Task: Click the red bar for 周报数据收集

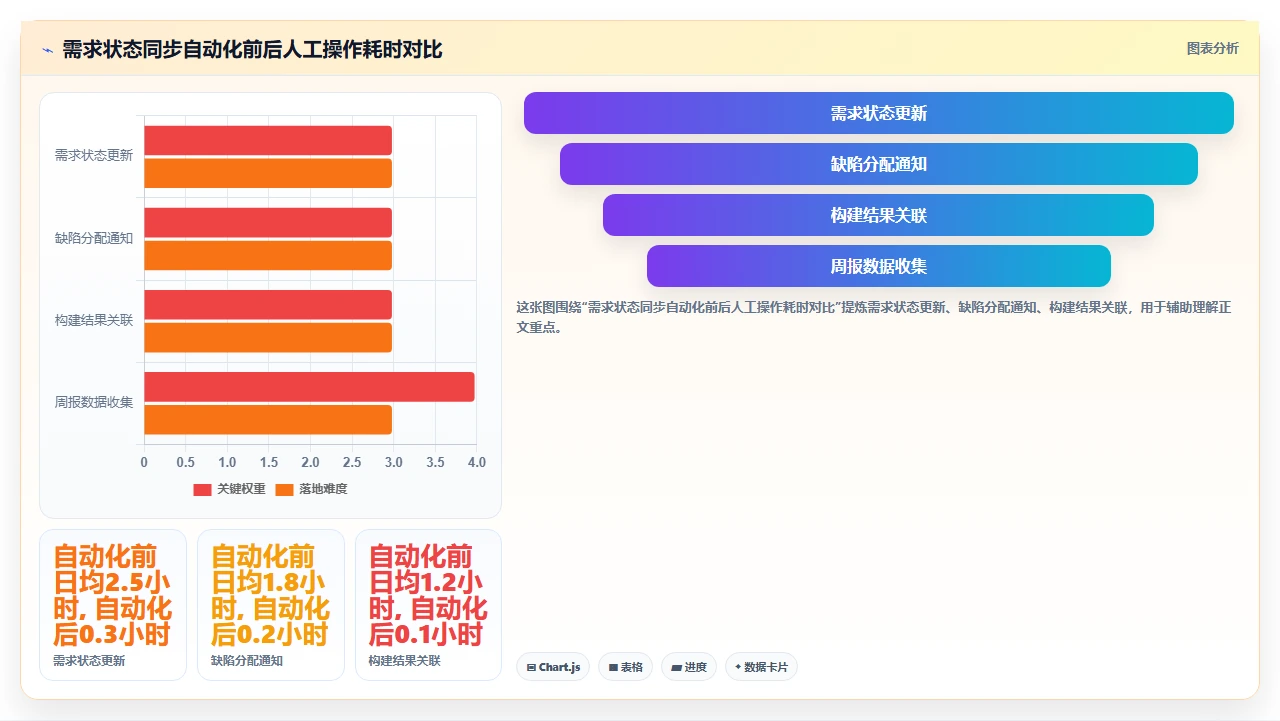Action: 309,387
